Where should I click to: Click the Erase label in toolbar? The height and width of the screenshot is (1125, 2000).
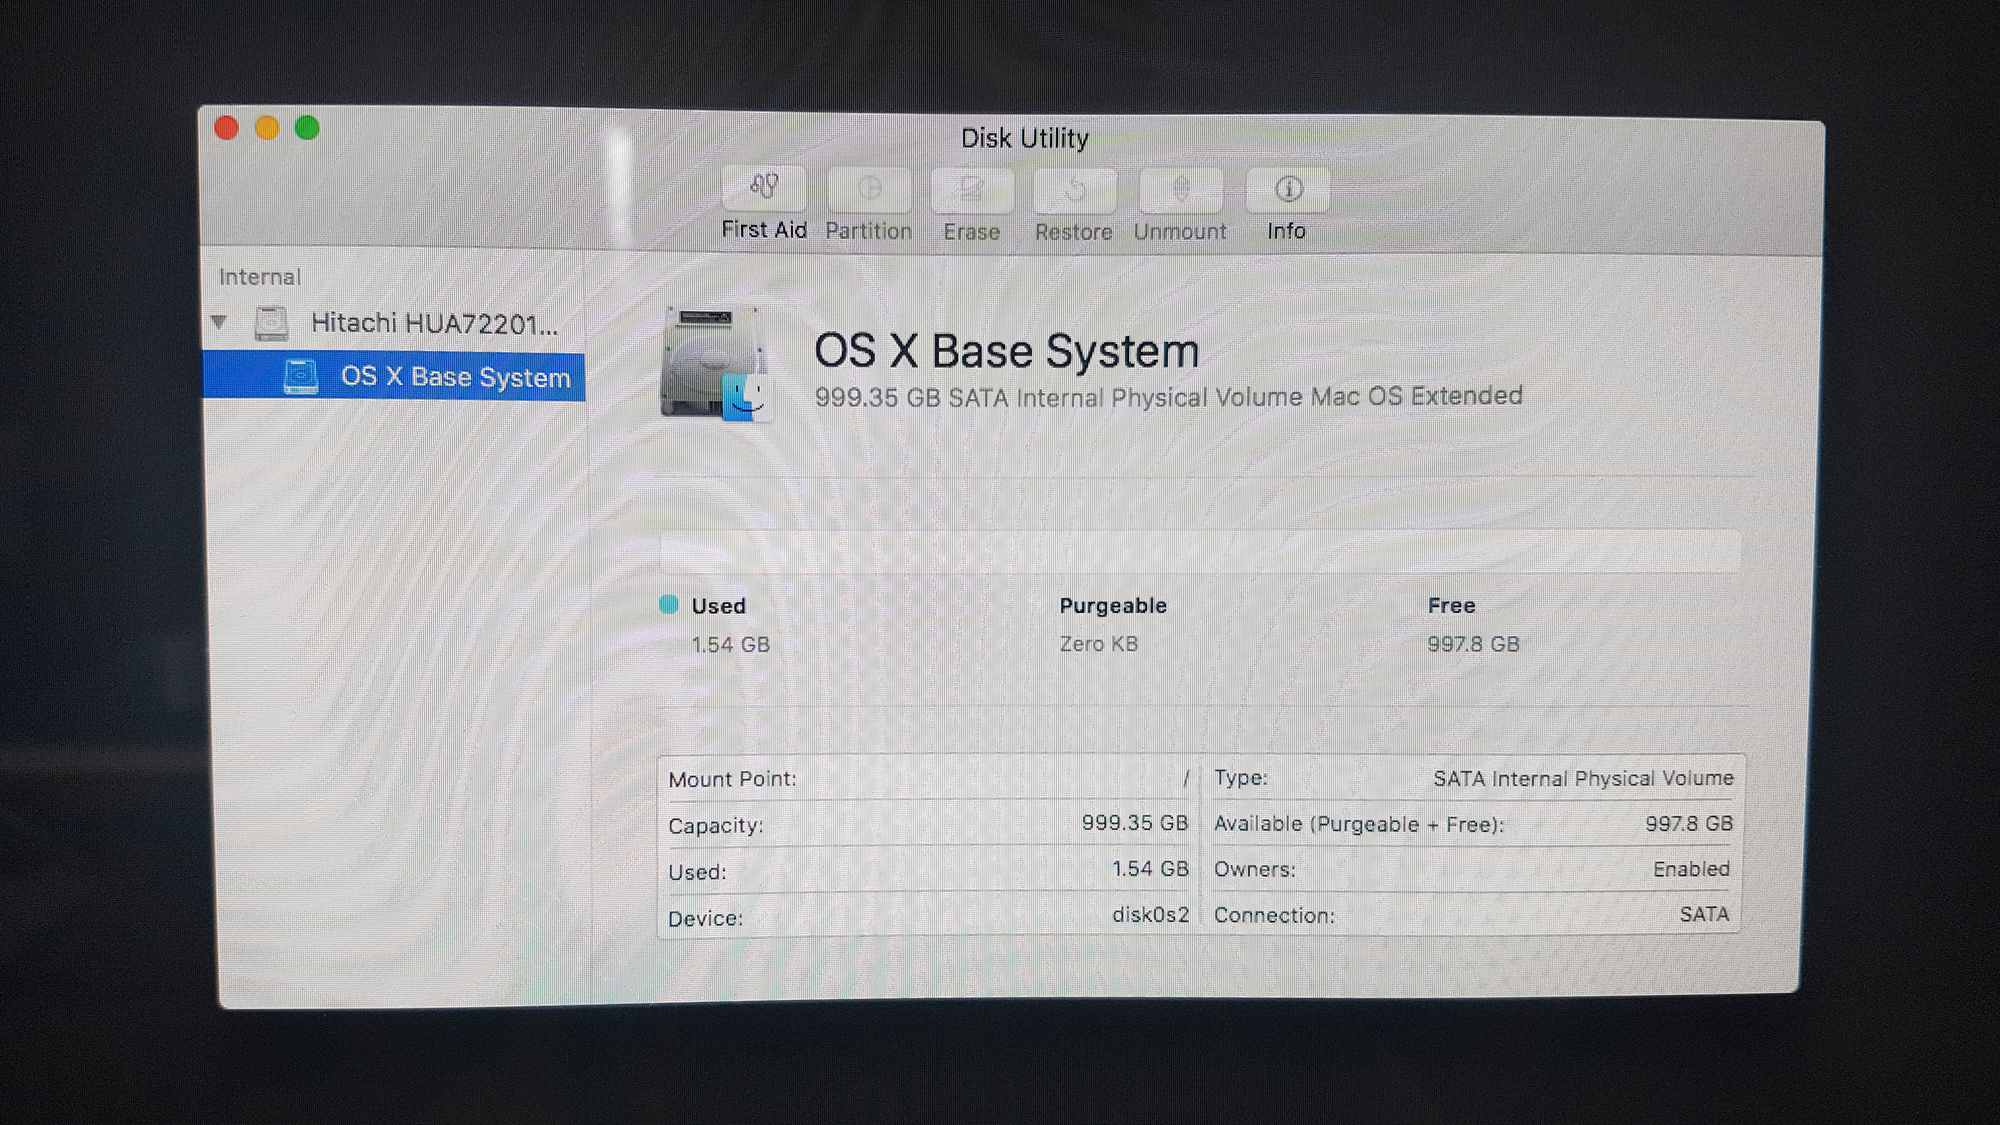[972, 232]
